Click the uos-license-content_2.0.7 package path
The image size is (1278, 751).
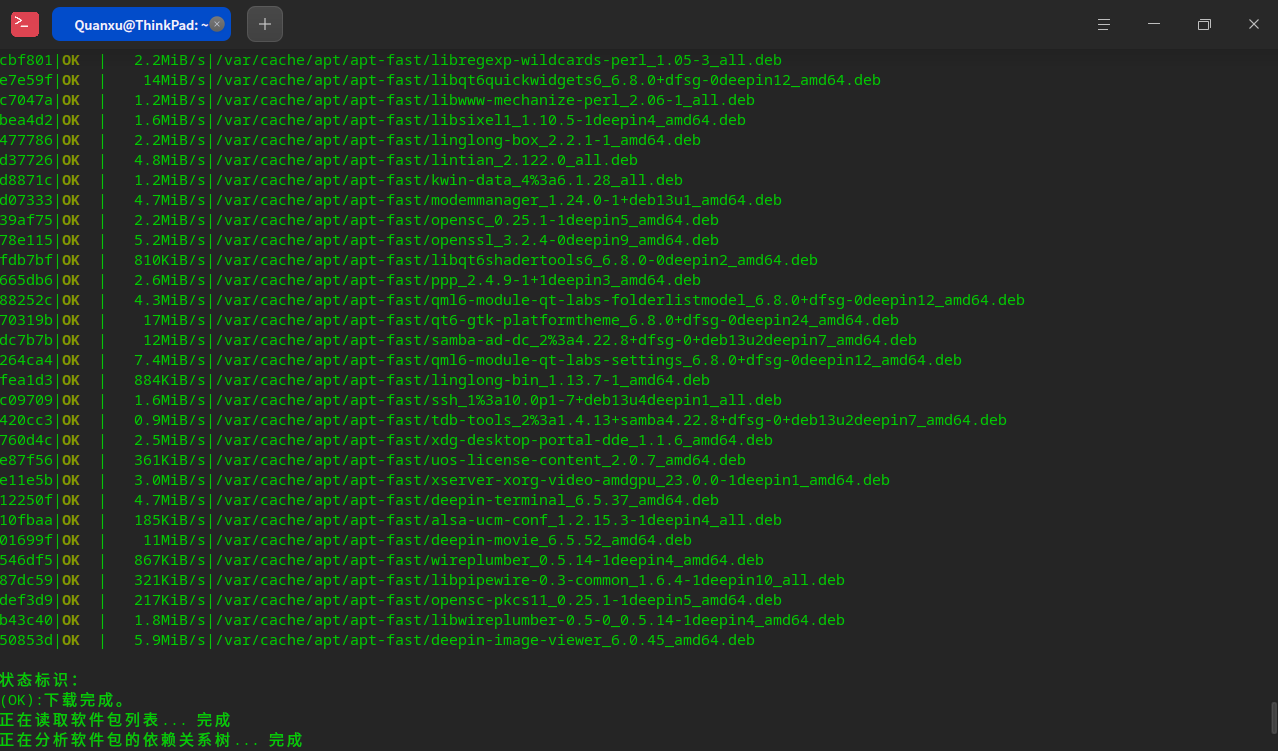pos(481,460)
